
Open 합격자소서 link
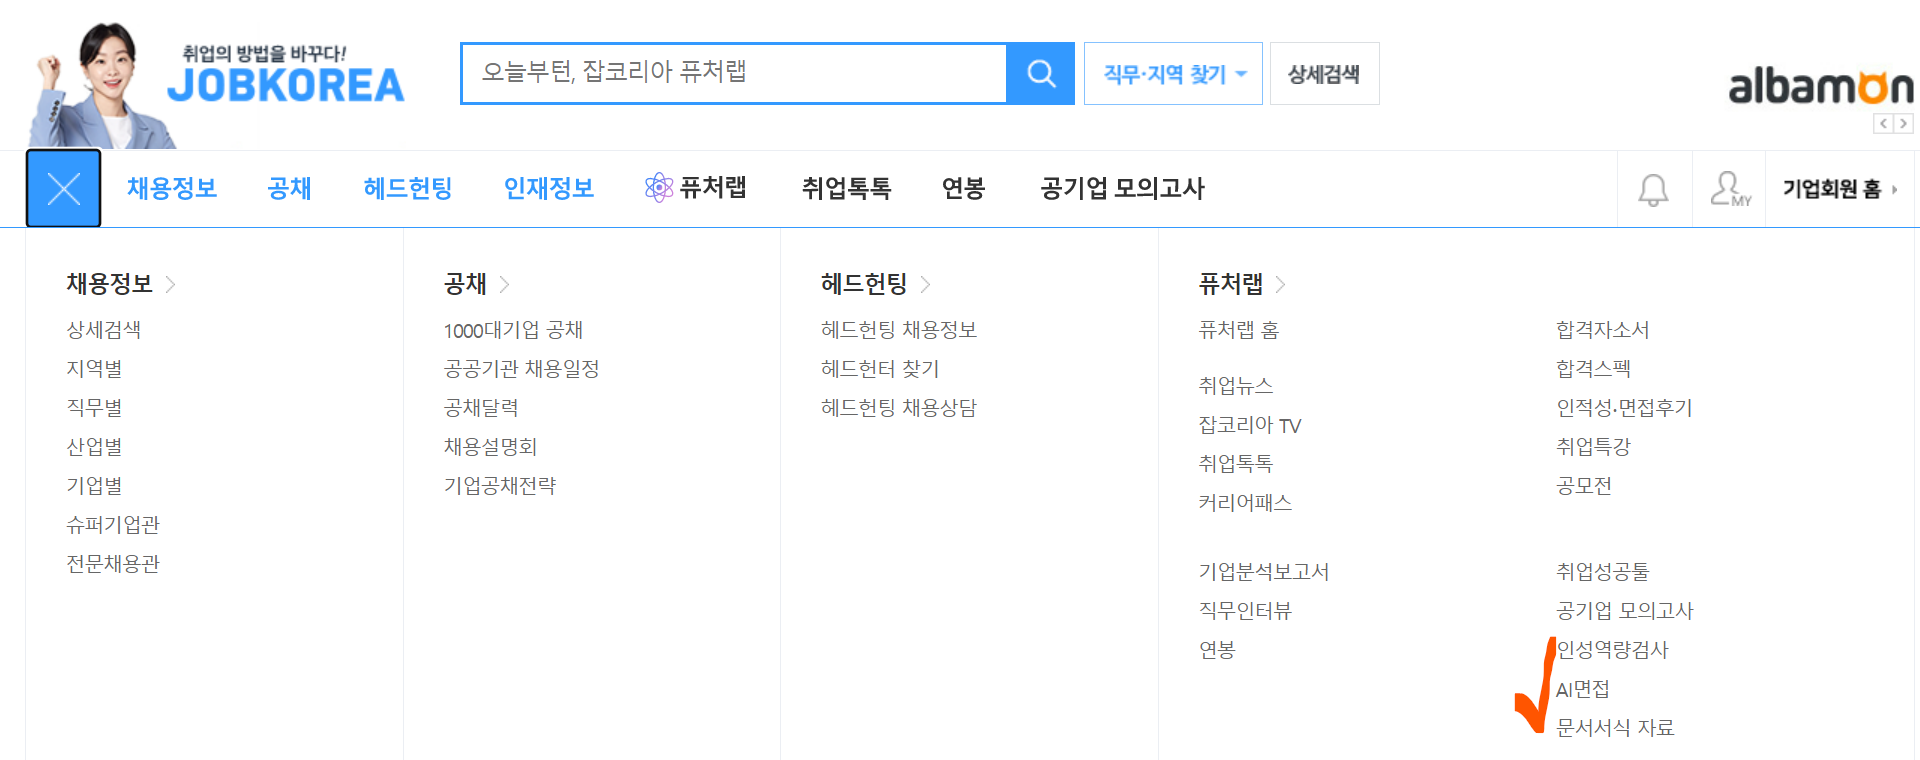[x=1603, y=330]
